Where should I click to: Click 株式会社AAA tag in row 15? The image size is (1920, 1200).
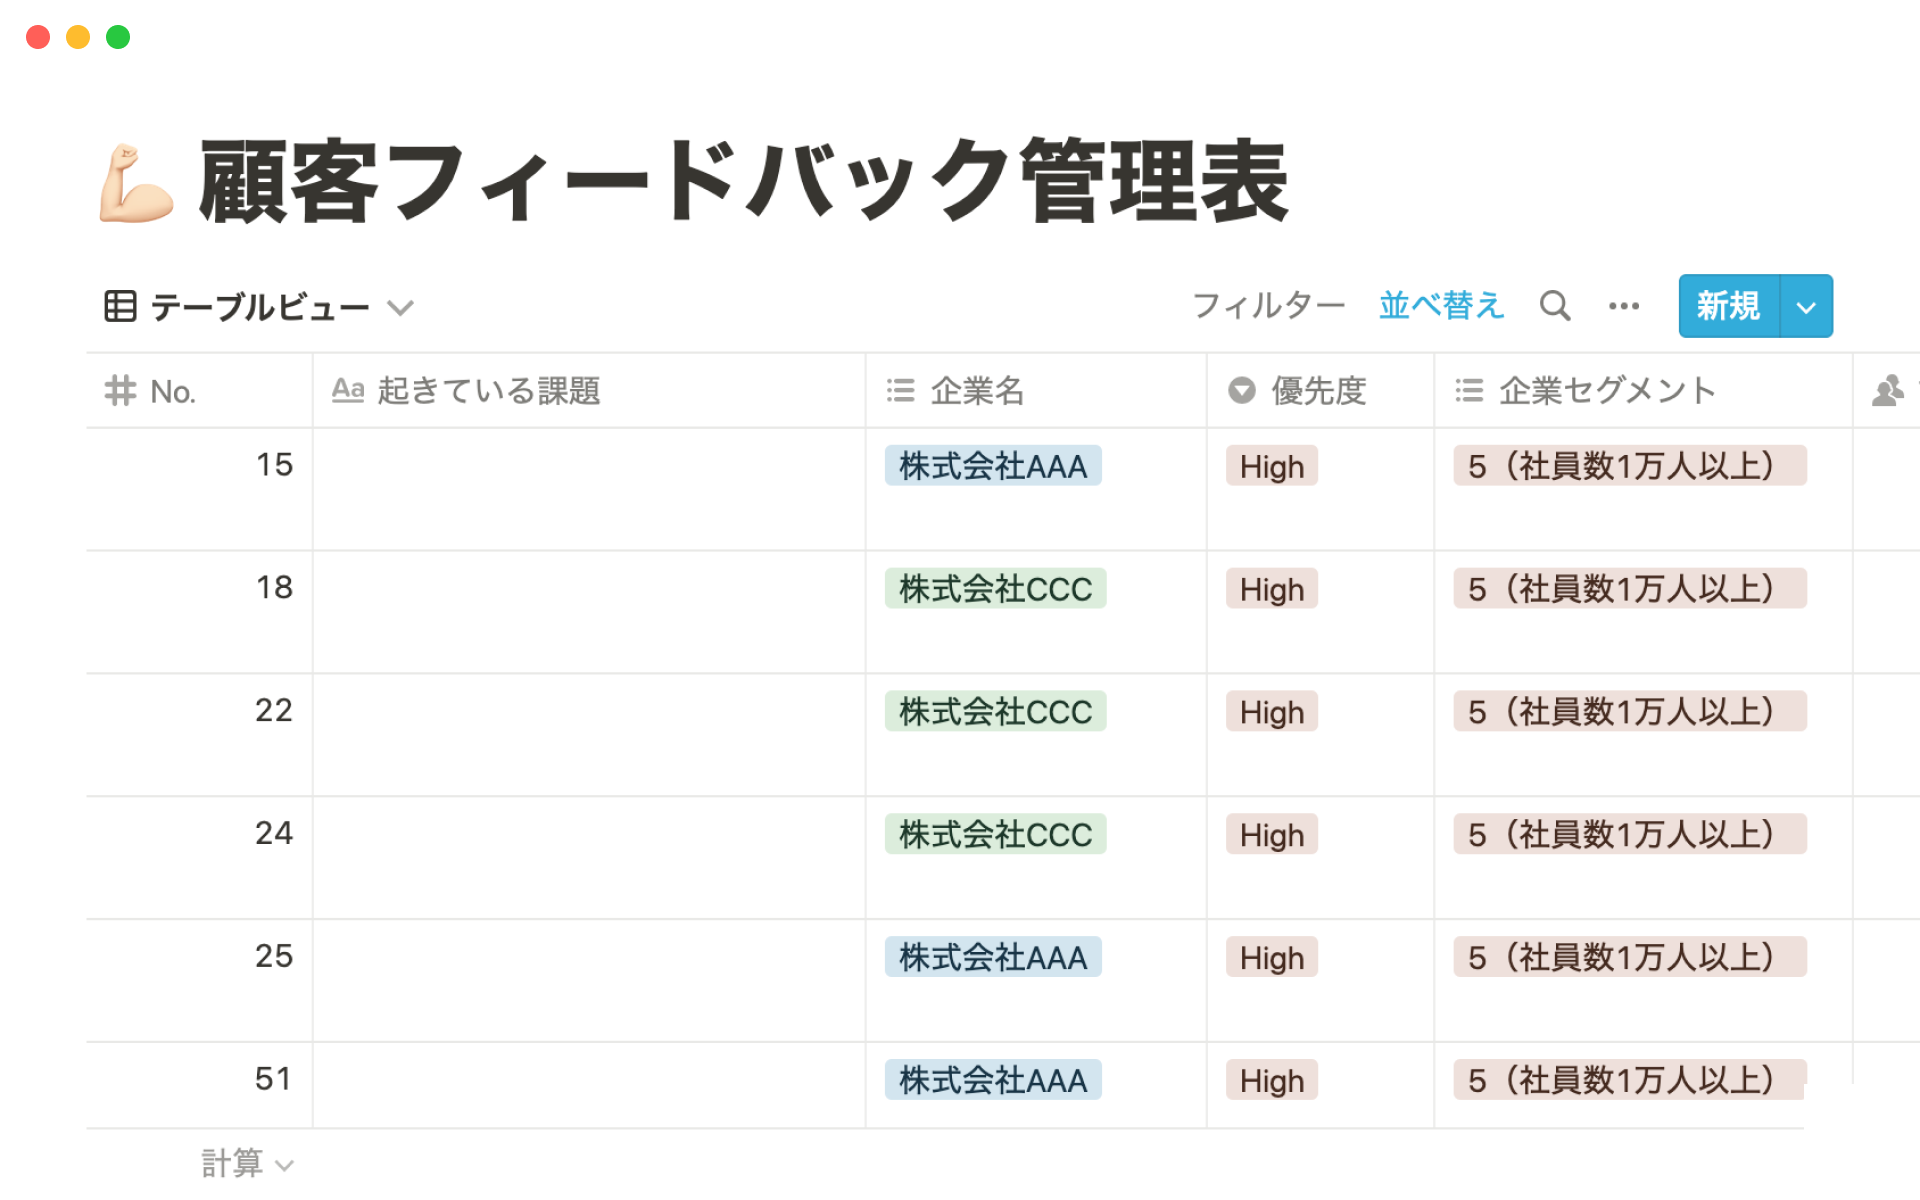(x=992, y=466)
